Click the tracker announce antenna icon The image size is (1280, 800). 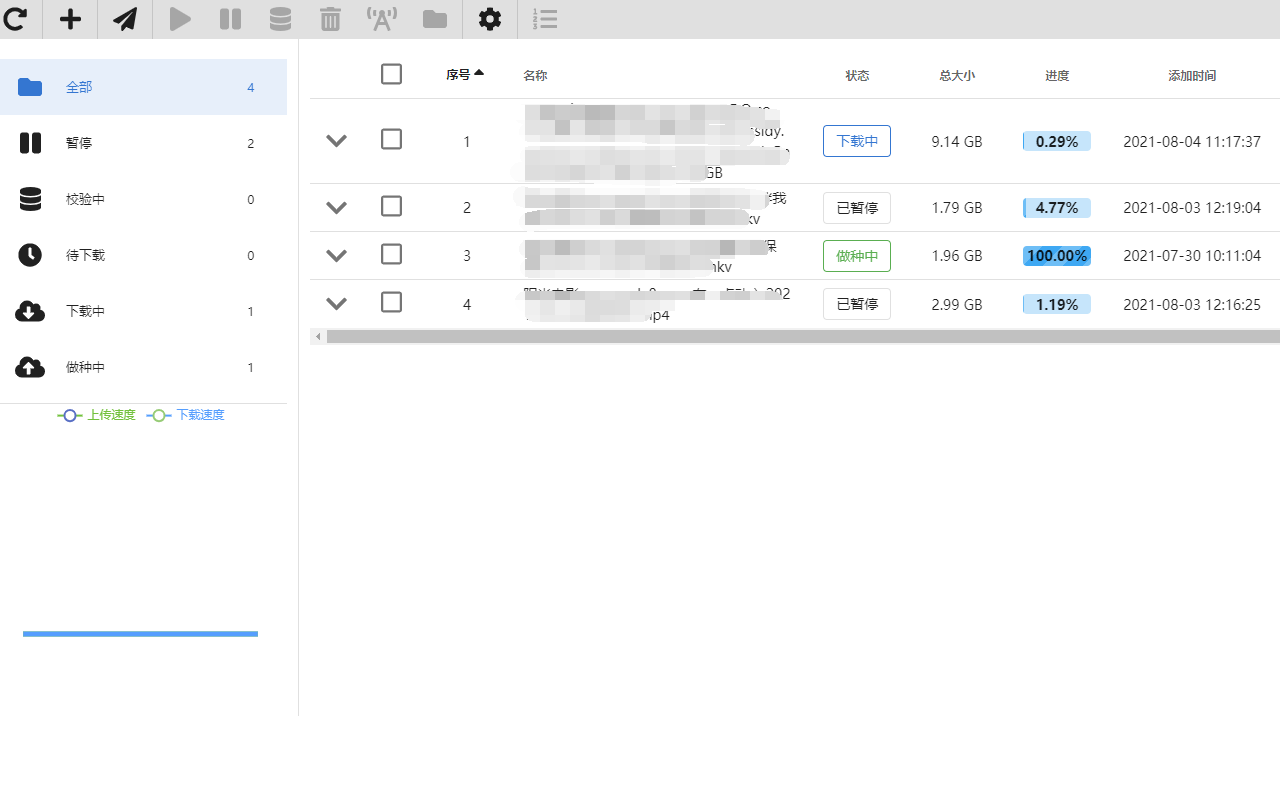382,18
